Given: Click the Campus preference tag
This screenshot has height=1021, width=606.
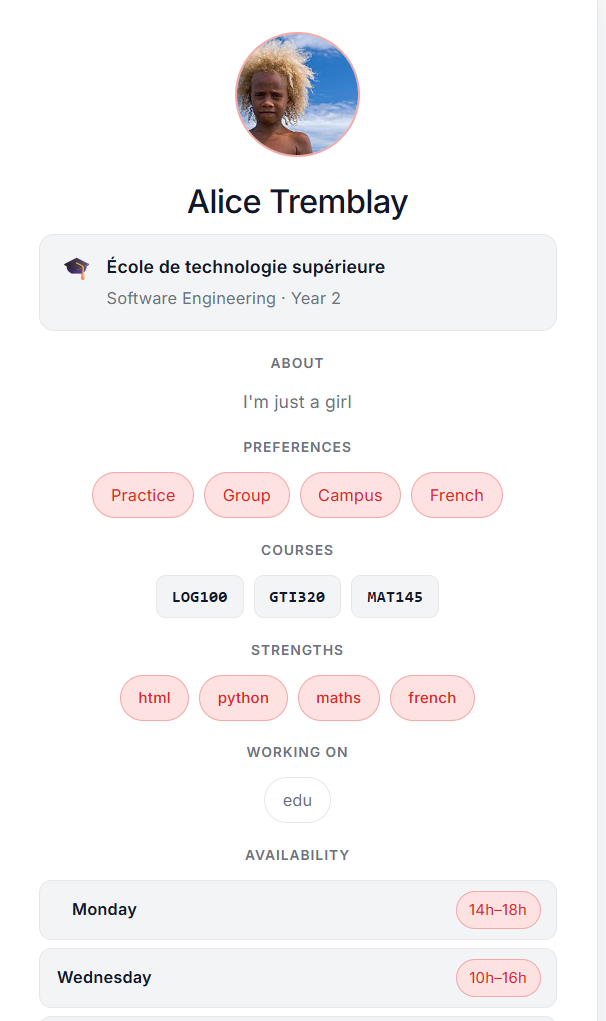Looking at the screenshot, I should pos(350,495).
